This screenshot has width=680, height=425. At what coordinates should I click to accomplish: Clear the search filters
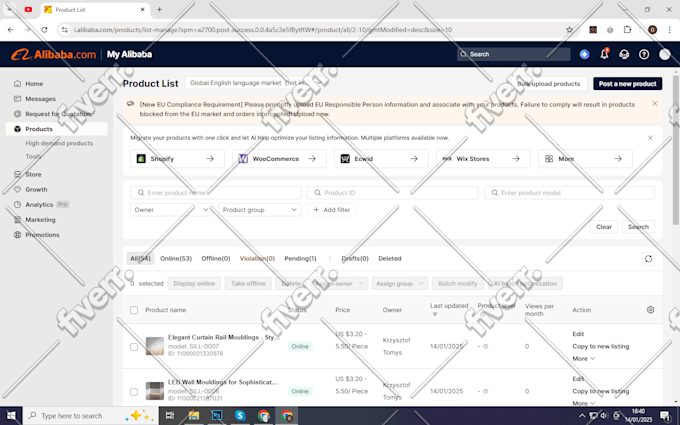(604, 227)
